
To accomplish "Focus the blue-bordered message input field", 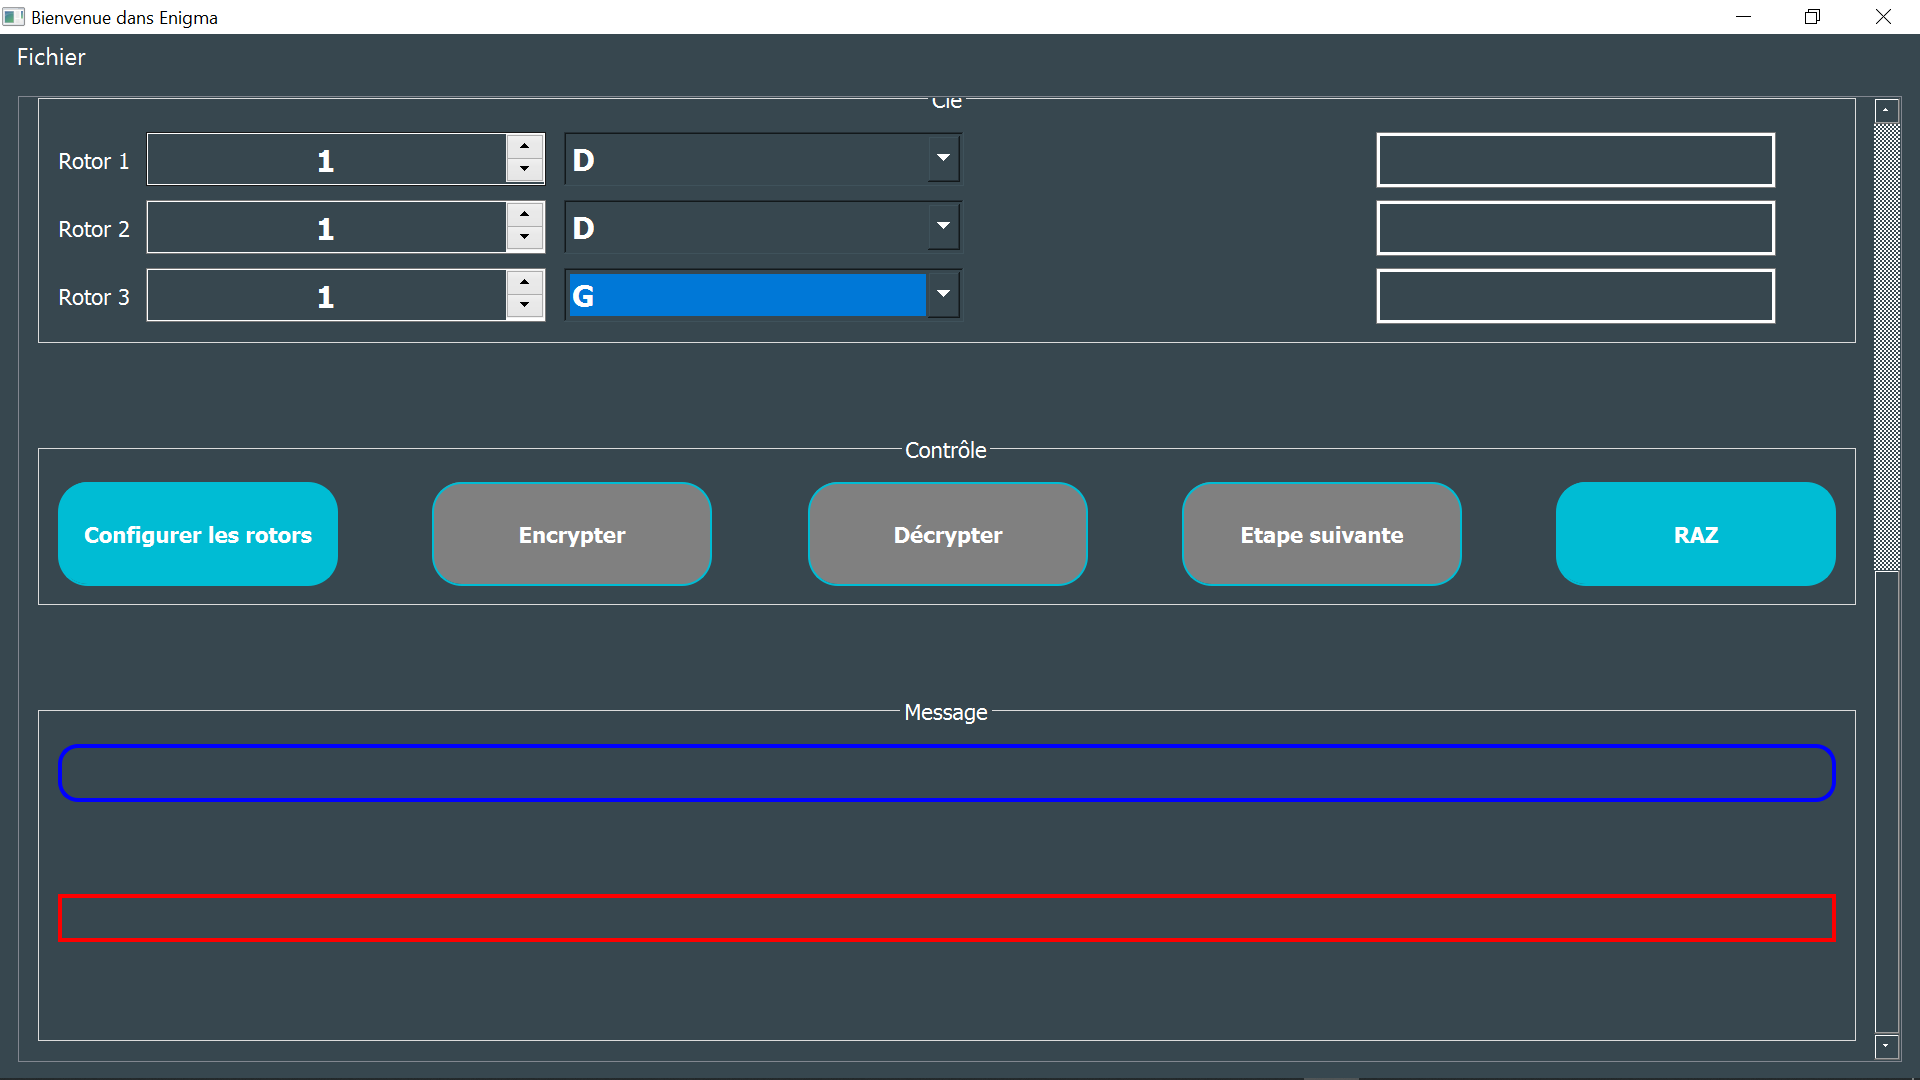I will (x=946, y=773).
